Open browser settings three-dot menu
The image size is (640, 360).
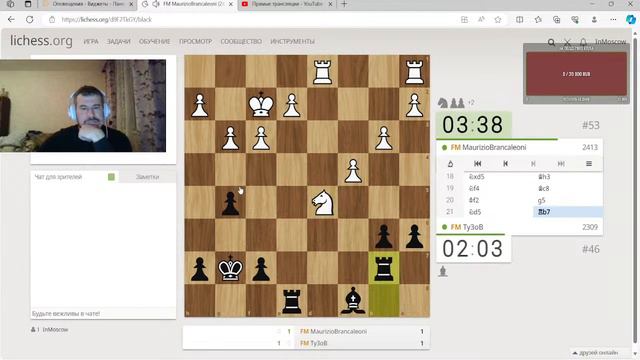click(613, 20)
